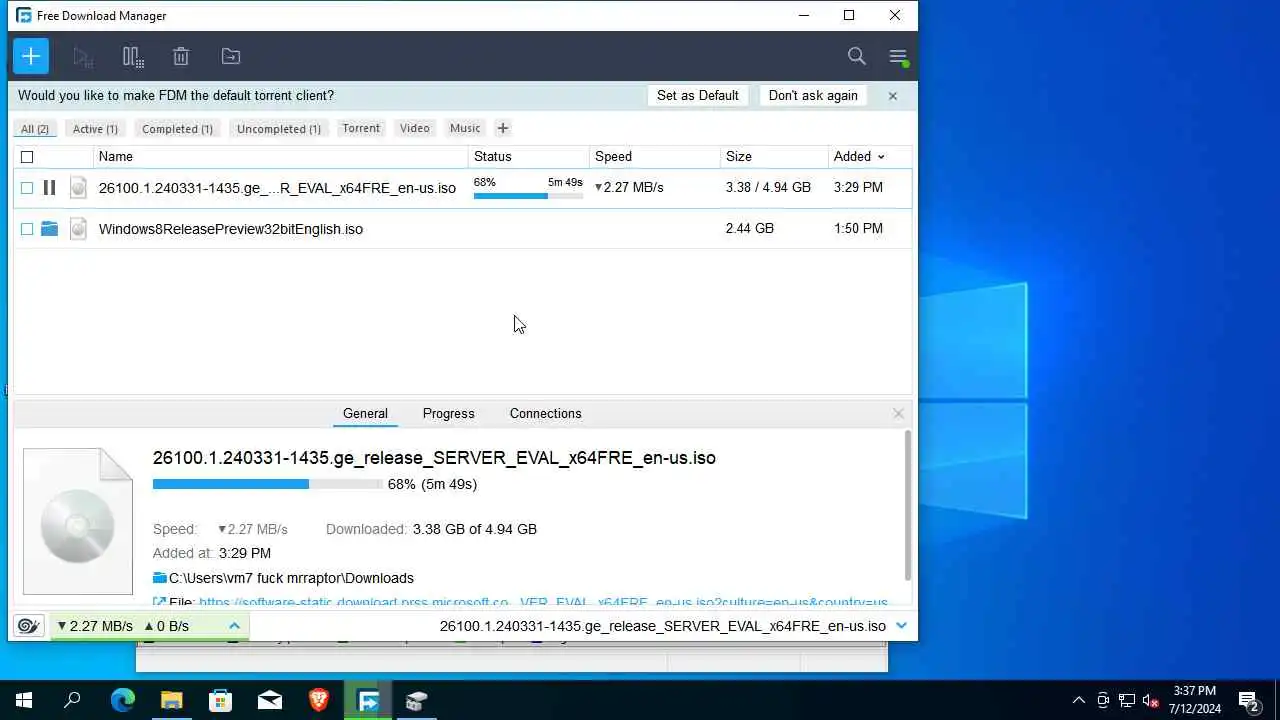The image size is (1280, 720).
Task: Filter downloads by All (2)
Action: pos(35,129)
